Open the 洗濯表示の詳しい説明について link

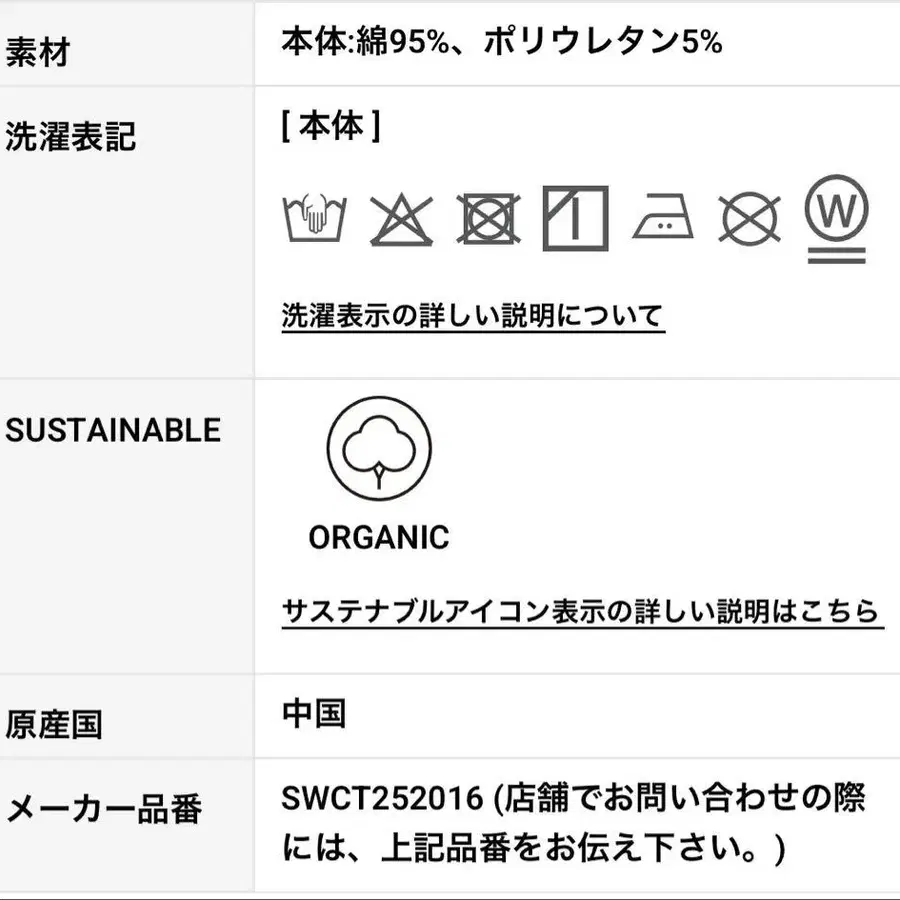pos(473,316)
